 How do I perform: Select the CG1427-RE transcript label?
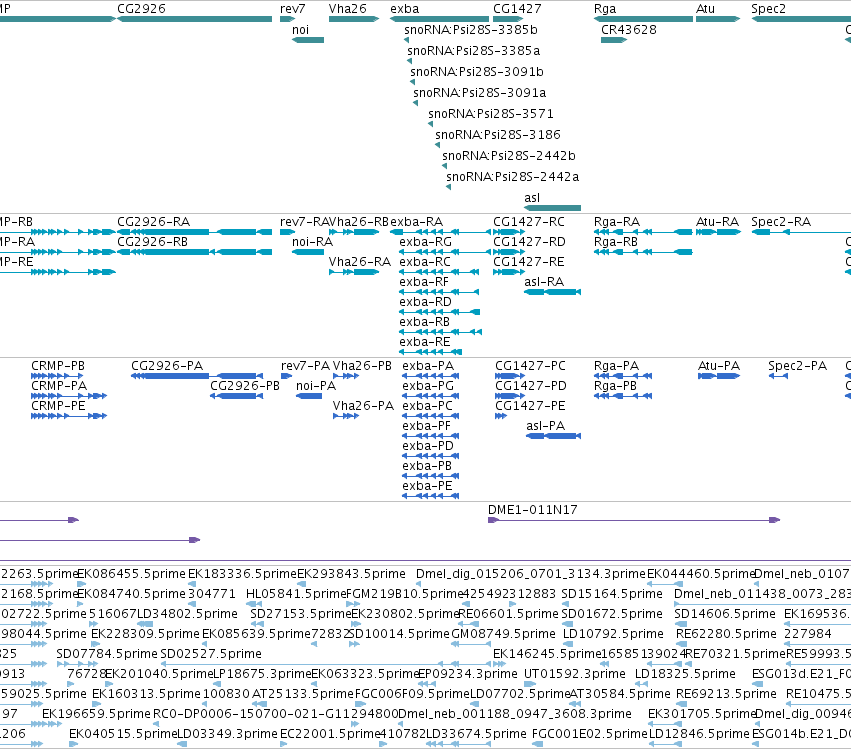coord(529,262)
